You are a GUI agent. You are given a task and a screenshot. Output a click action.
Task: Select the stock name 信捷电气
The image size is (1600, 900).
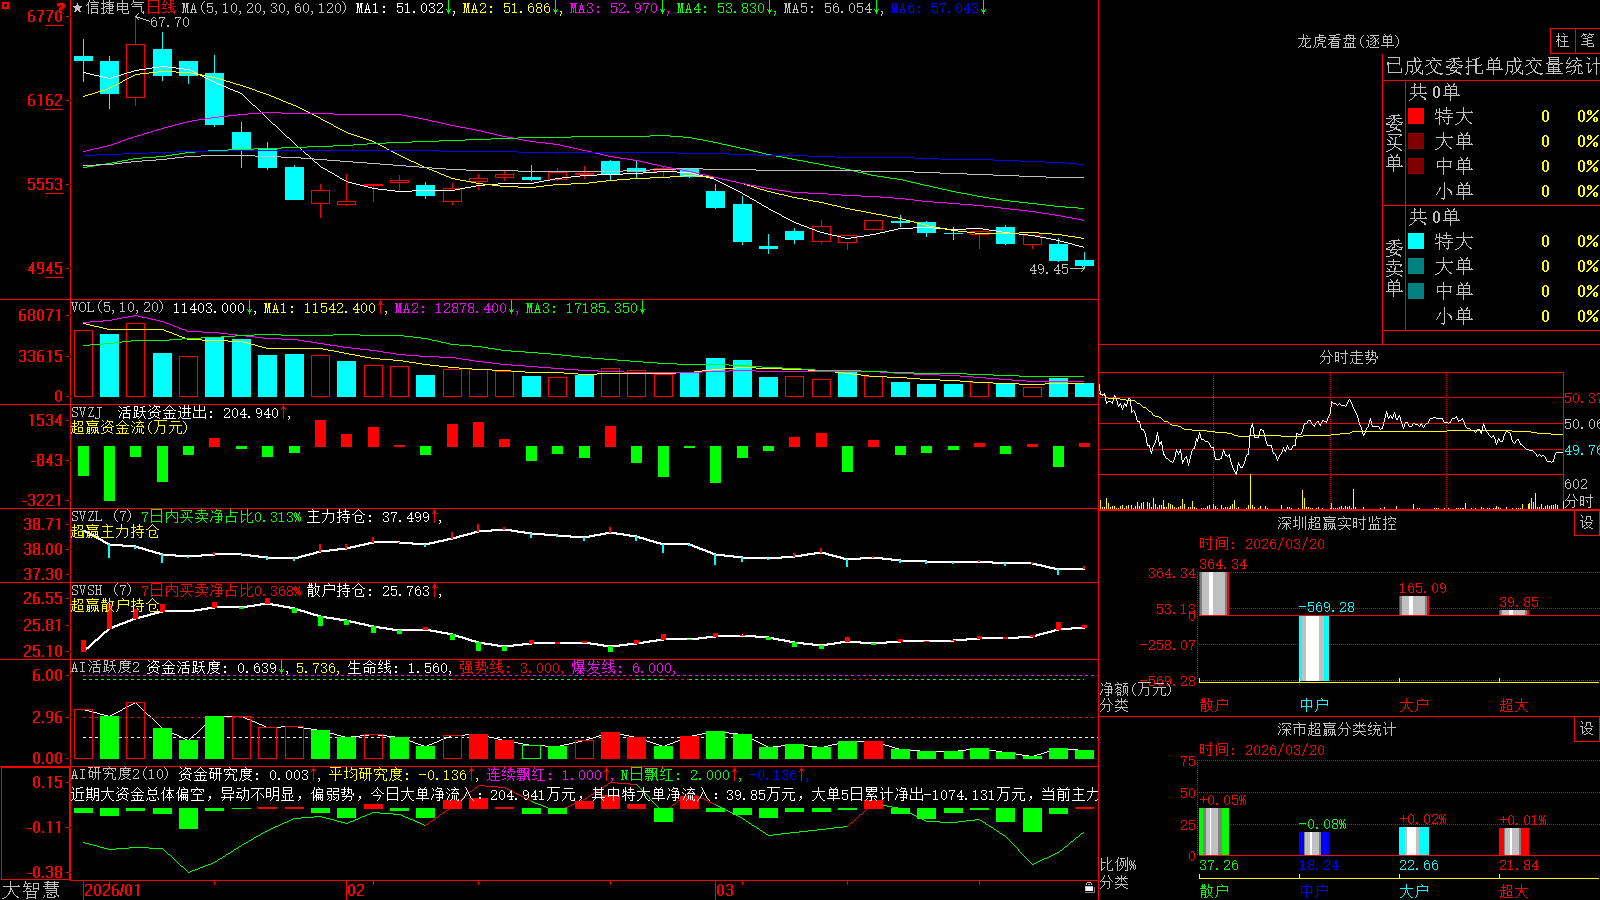115,8
